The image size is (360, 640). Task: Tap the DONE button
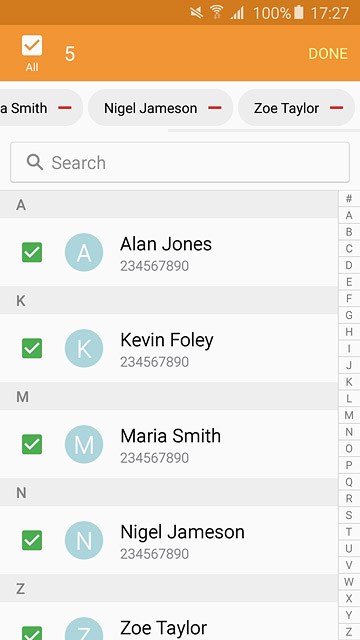(x=328, y=53)
